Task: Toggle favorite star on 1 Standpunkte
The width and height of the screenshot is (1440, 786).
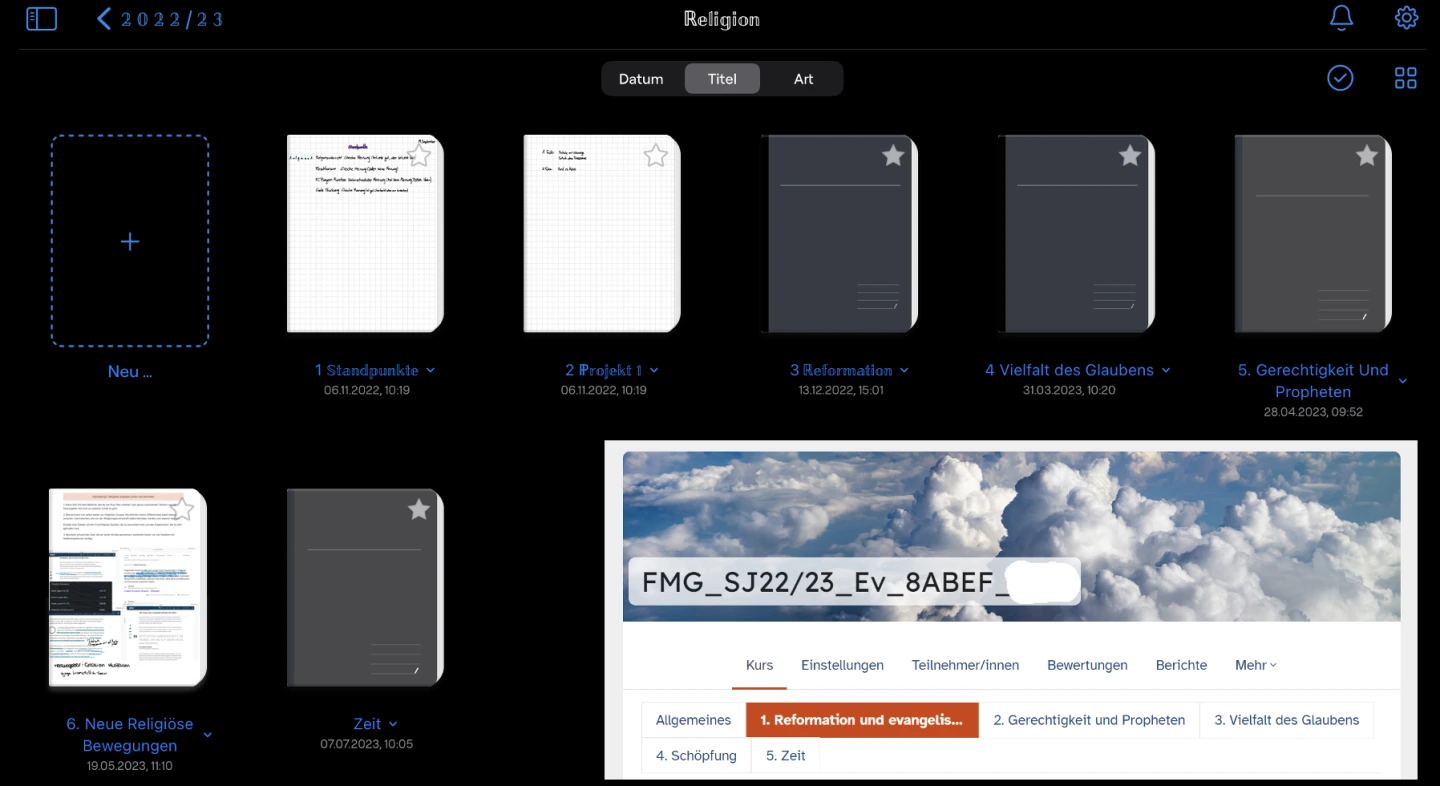Action: (419, 155)
